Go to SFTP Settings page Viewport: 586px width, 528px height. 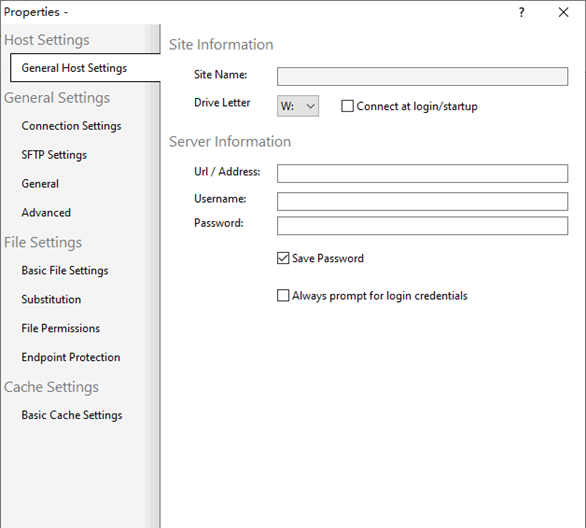click(54, 155)
